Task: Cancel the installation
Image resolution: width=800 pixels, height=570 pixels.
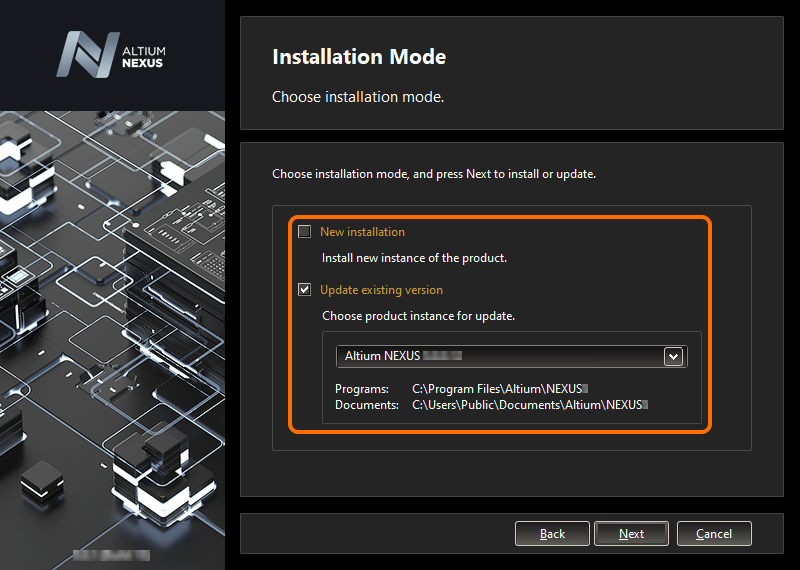Action: [x=713, y=534]
